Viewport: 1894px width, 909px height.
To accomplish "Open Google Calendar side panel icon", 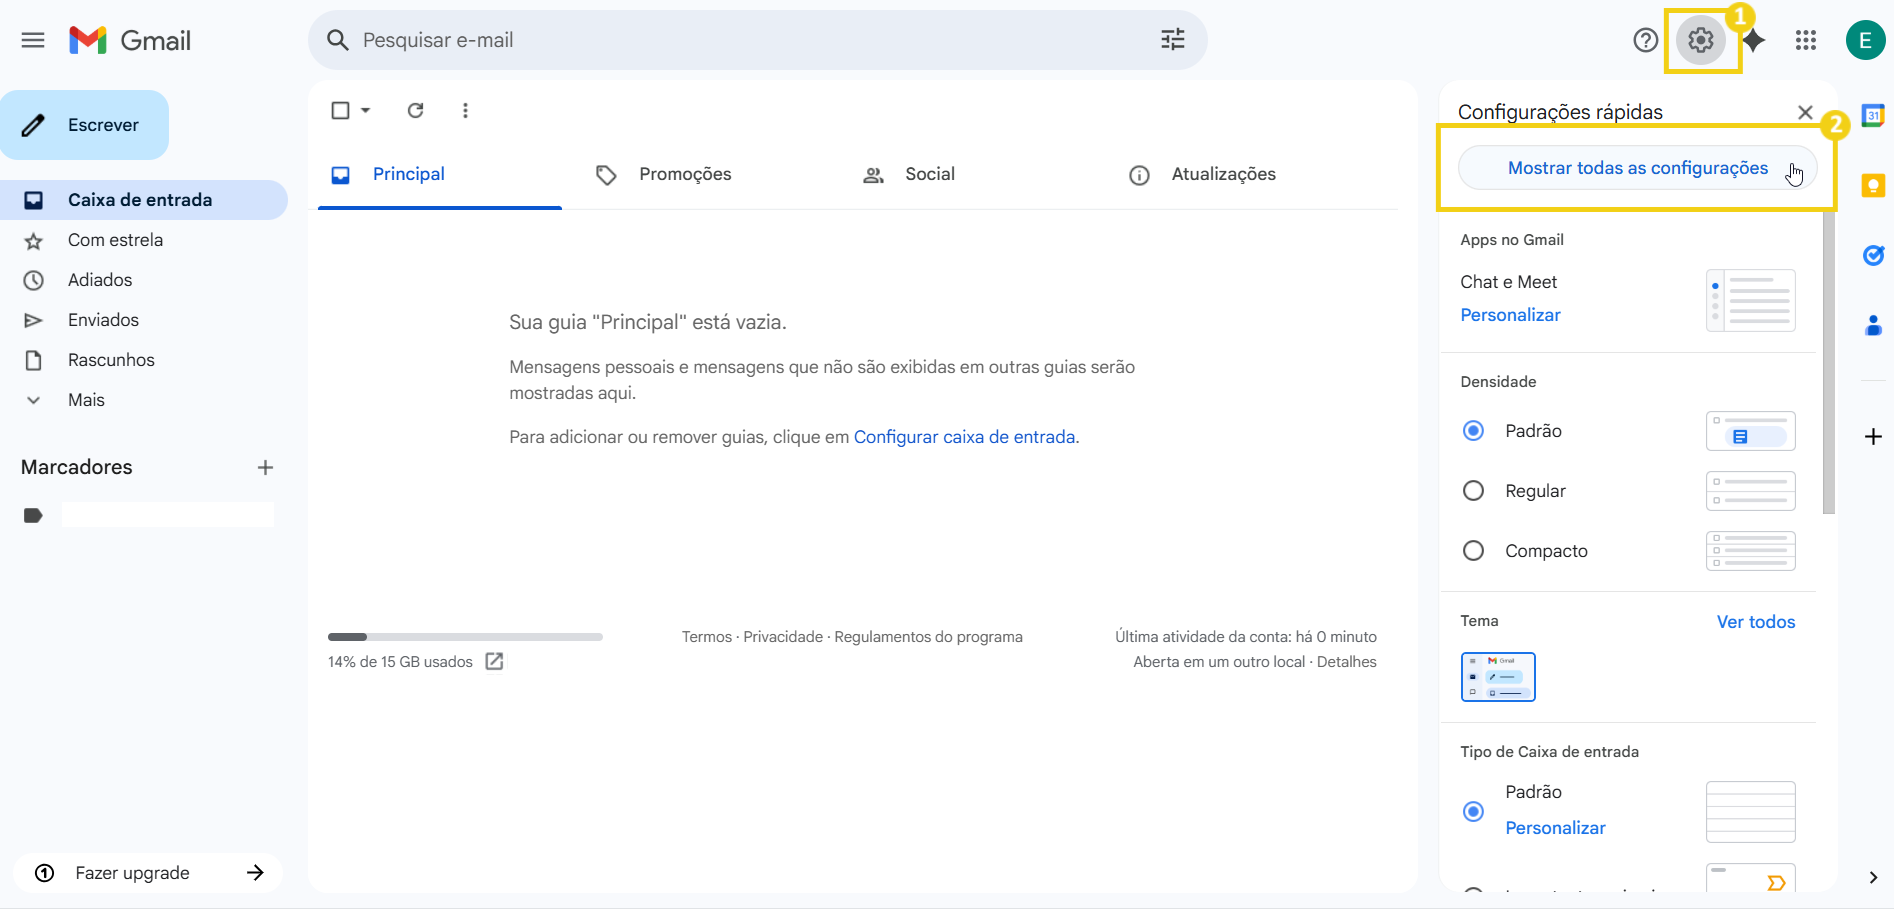I will 1873,116.
